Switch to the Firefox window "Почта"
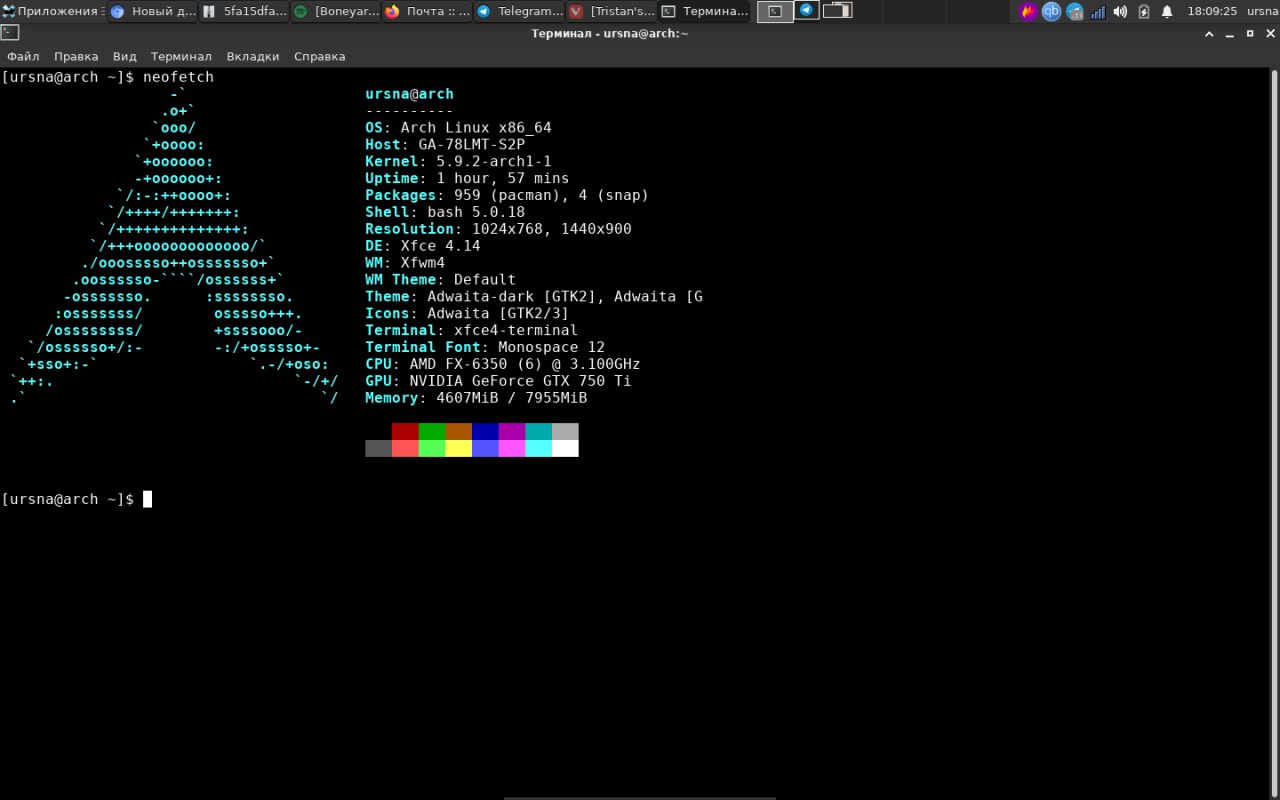Image resolution: width=1280 pixels, height=800 pixels. pos(427,11)
